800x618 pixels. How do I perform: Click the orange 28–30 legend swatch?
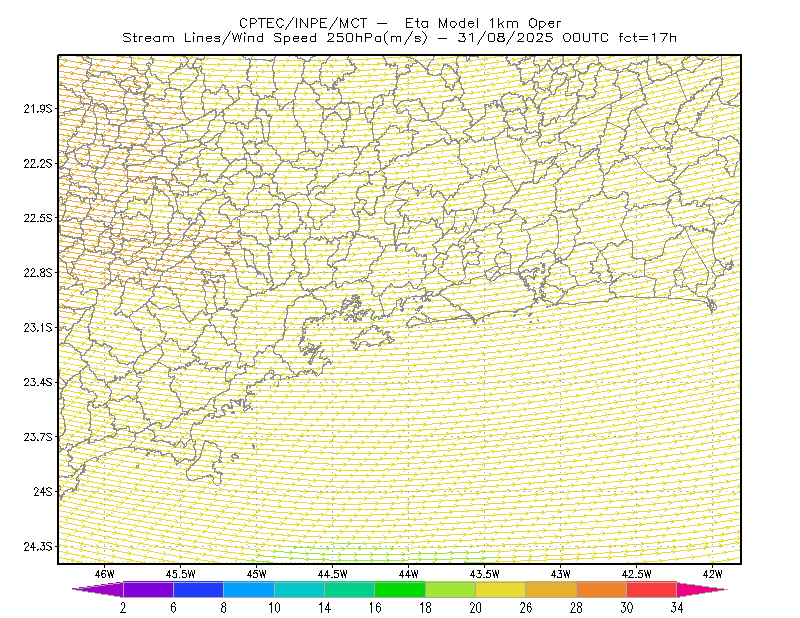pyautogui.click(x=602, y=589)
